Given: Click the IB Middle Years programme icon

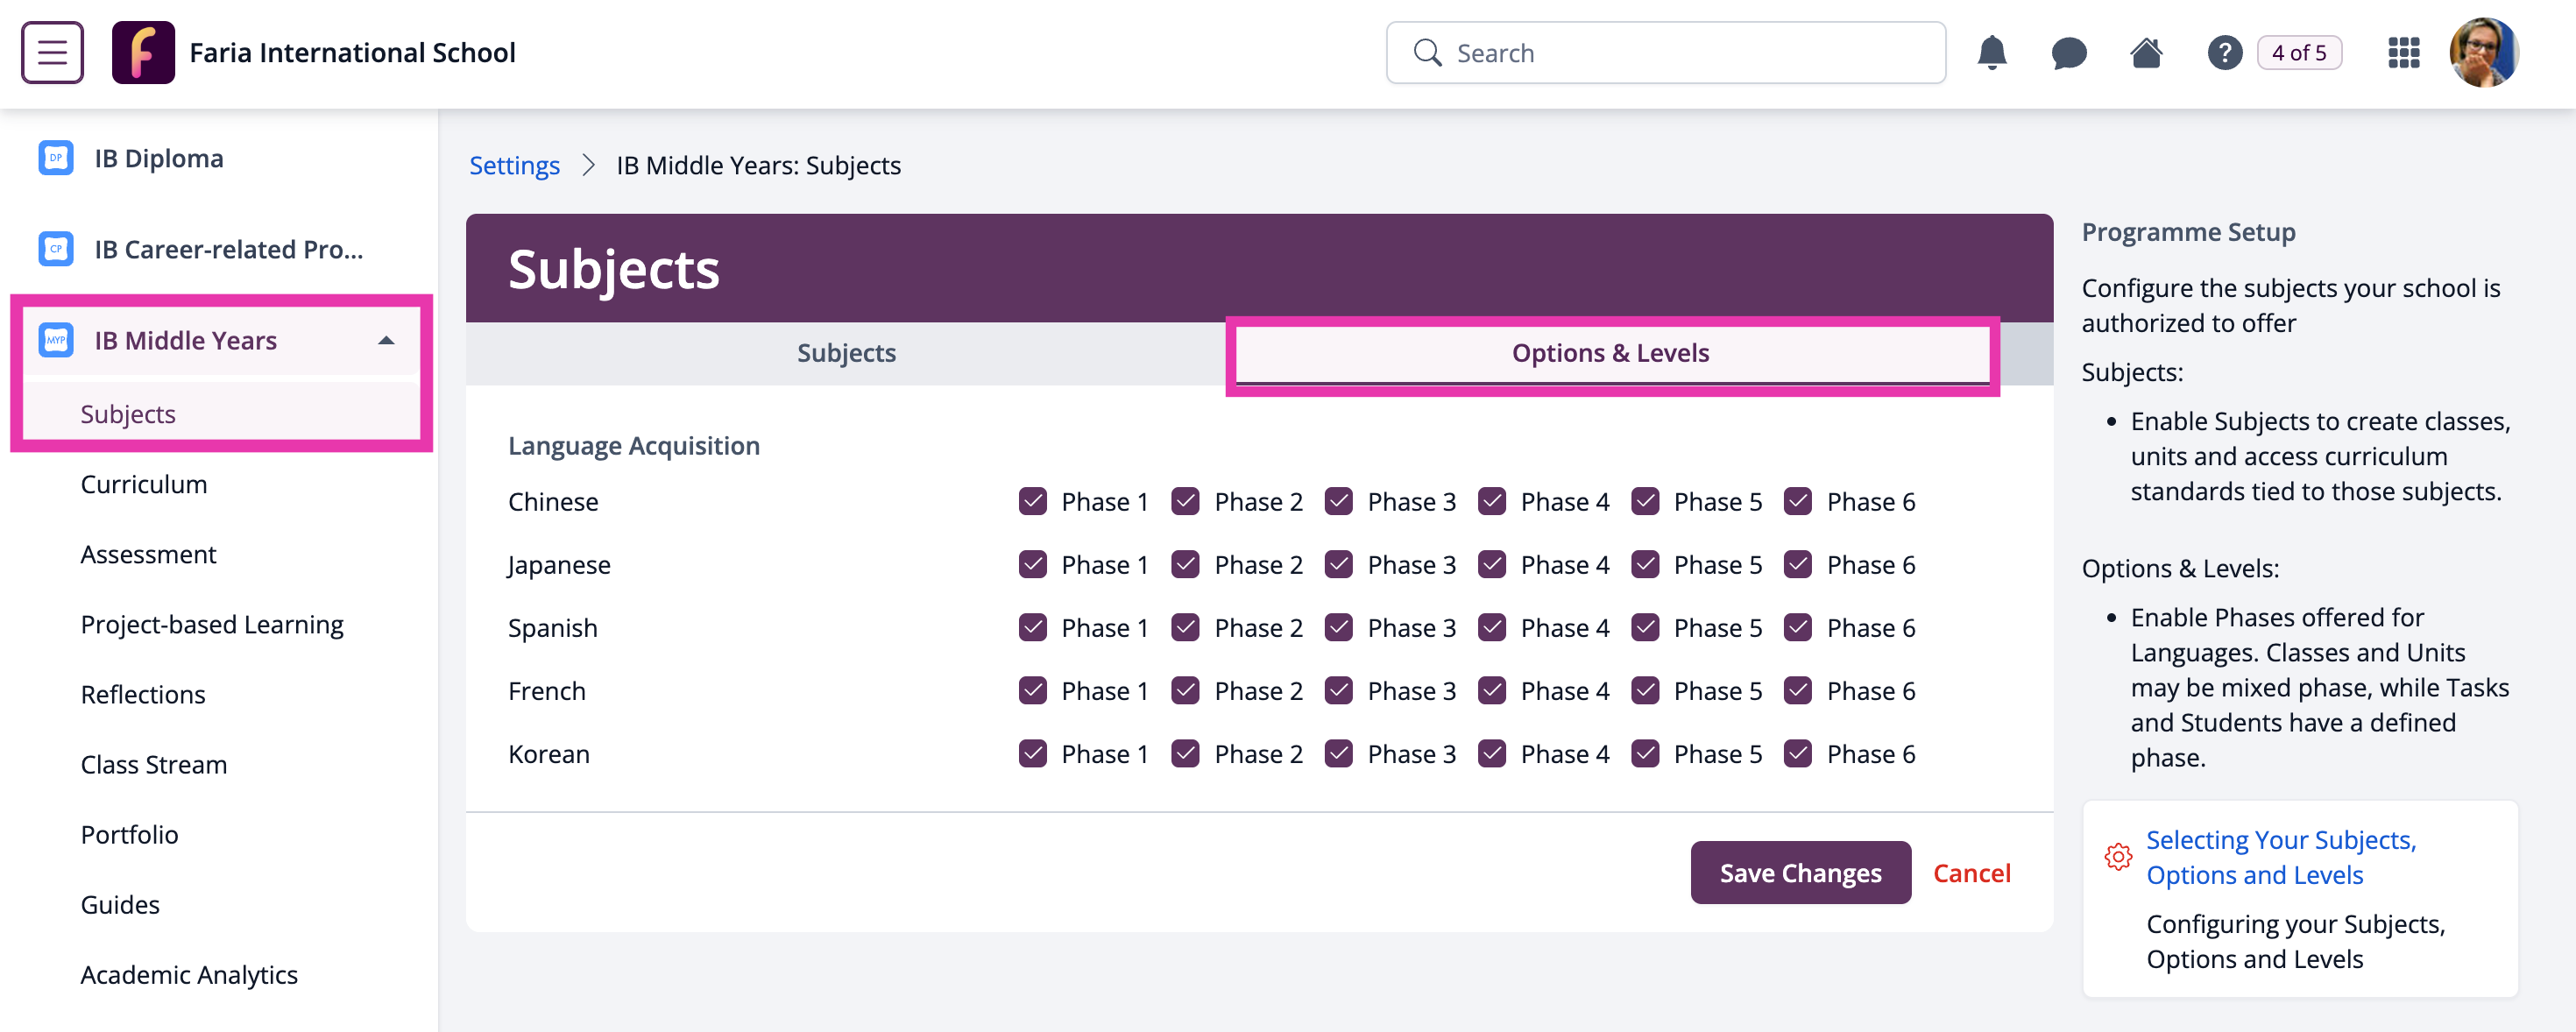Looking at the screenshot, I should click(56, 340).
